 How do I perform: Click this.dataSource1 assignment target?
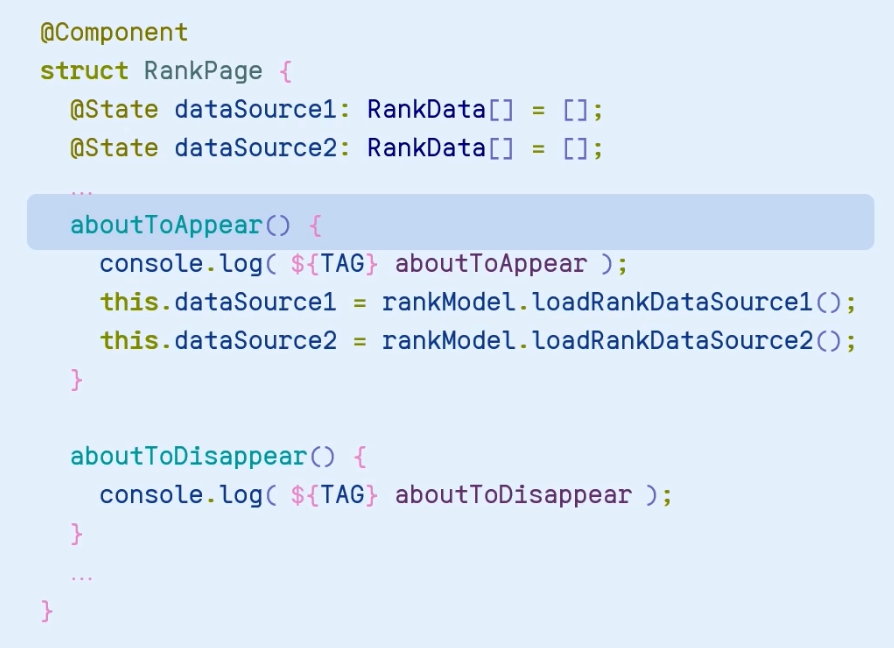218,302
